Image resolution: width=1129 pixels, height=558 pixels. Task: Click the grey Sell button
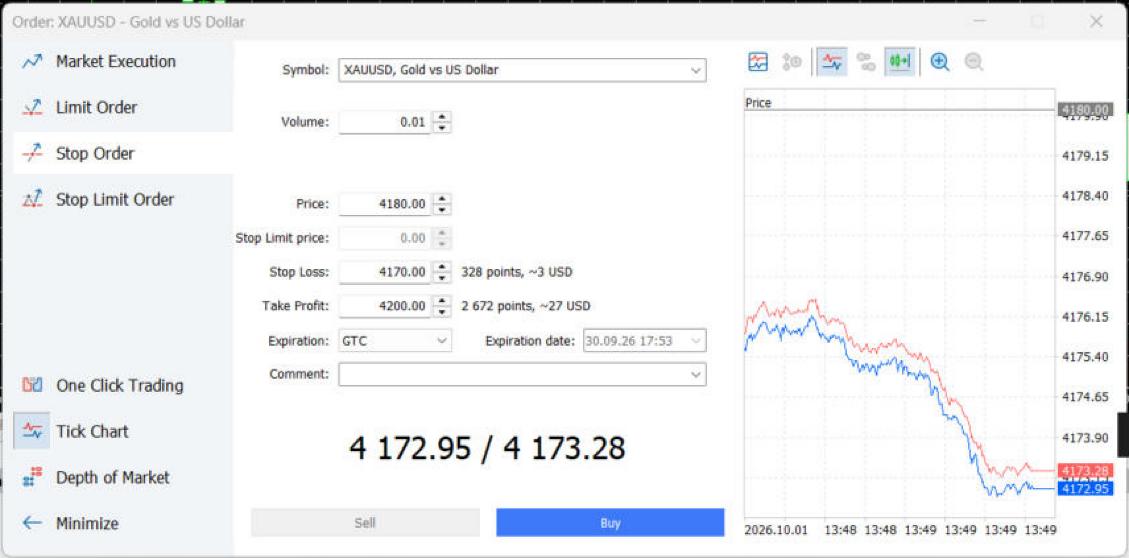[365, 523]
